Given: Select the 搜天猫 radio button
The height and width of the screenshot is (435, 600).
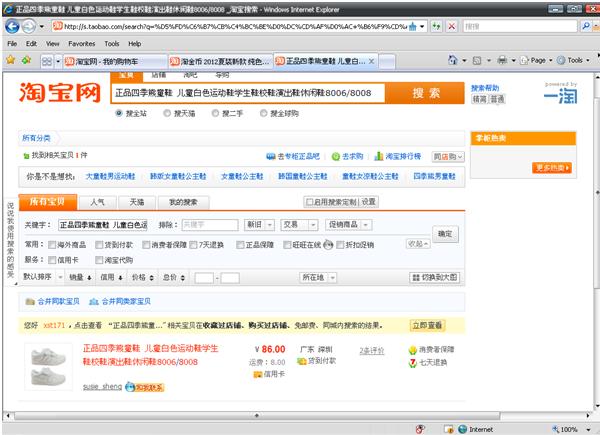Looking at the screenshot, I should tap(167, 113).
